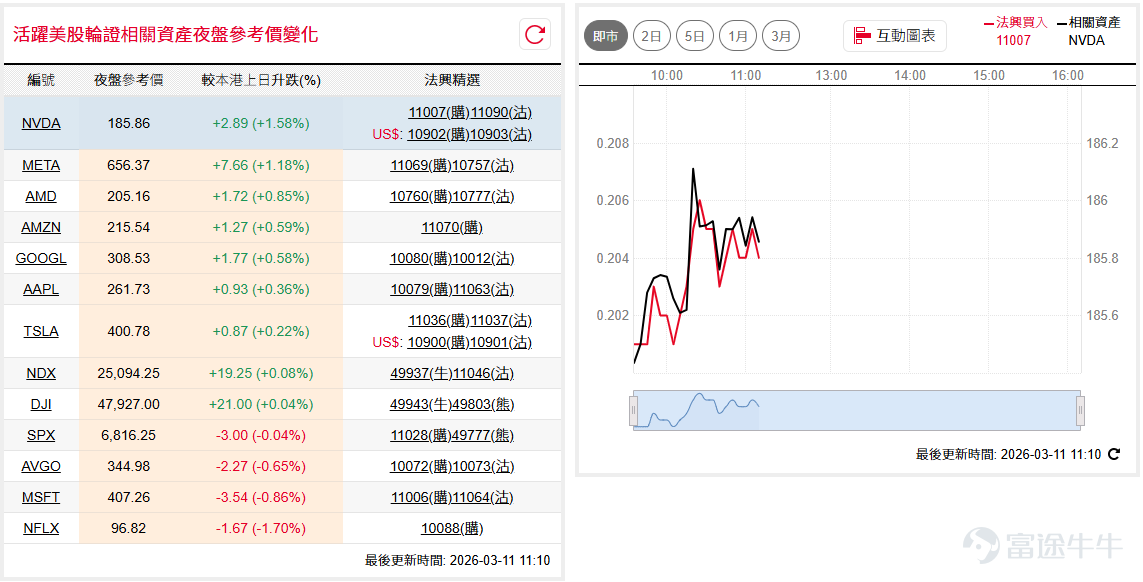1143x582 pixels.
Task: Open the AAPL ticker link
Action: point(41,290)
